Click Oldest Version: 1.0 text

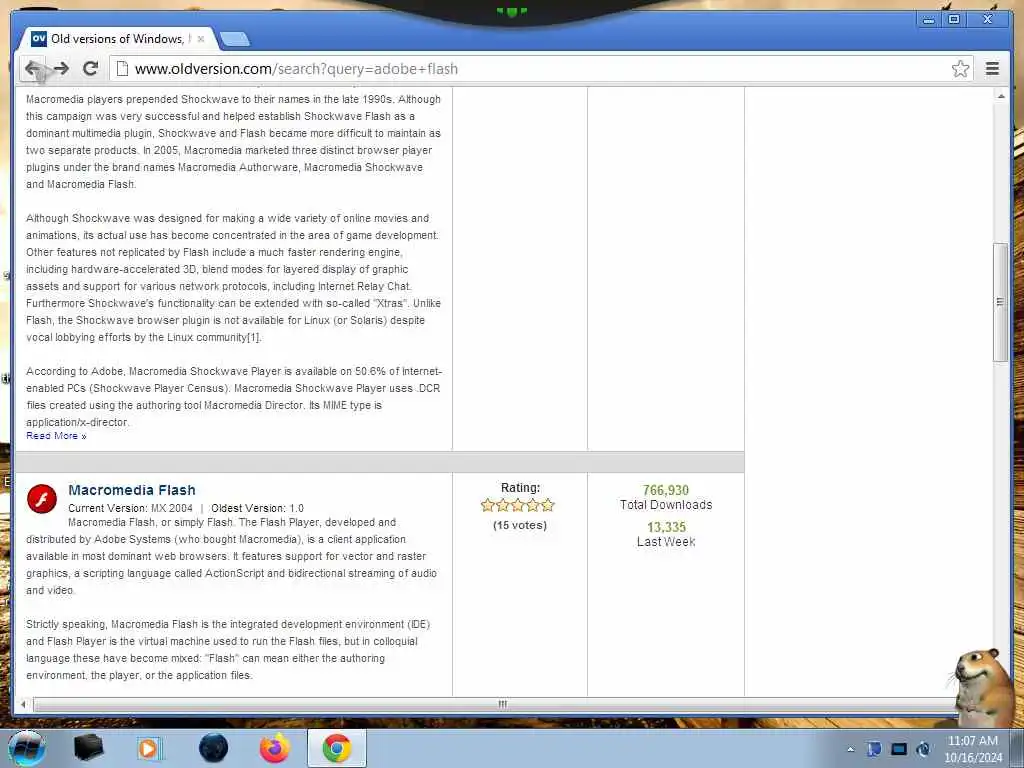point(257,508)
